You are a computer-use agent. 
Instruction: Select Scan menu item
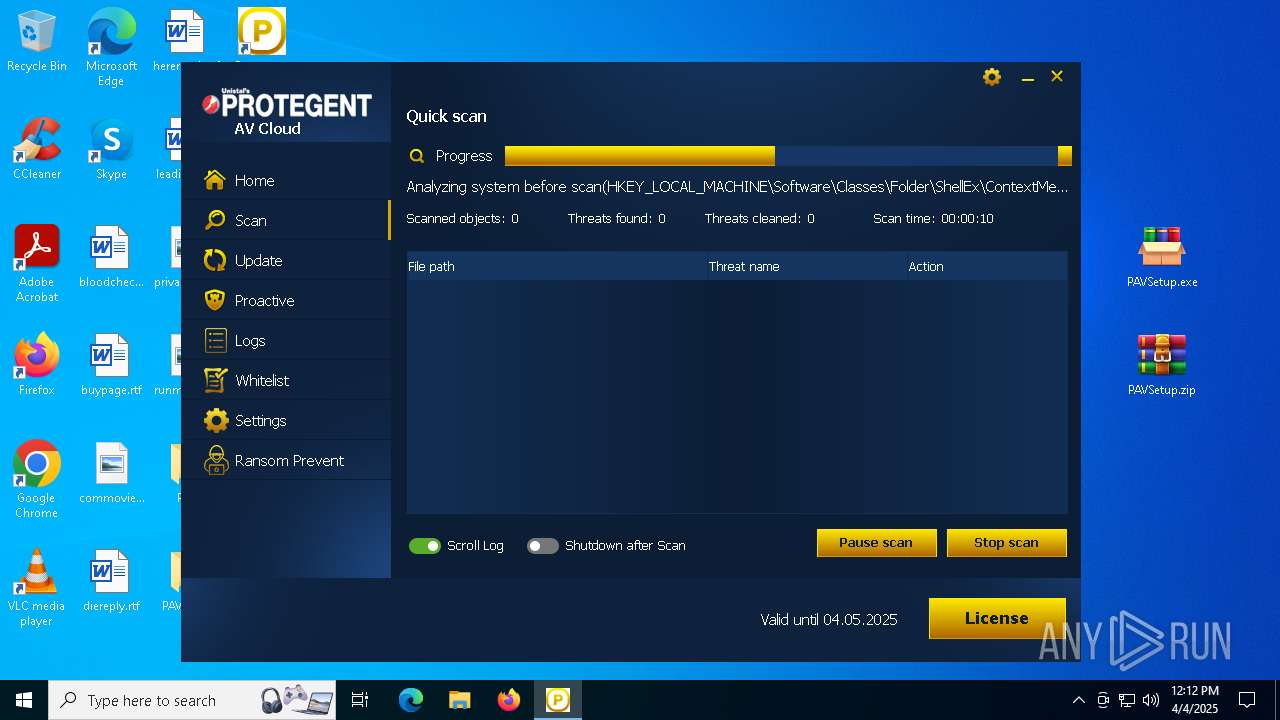coord(250,221)
